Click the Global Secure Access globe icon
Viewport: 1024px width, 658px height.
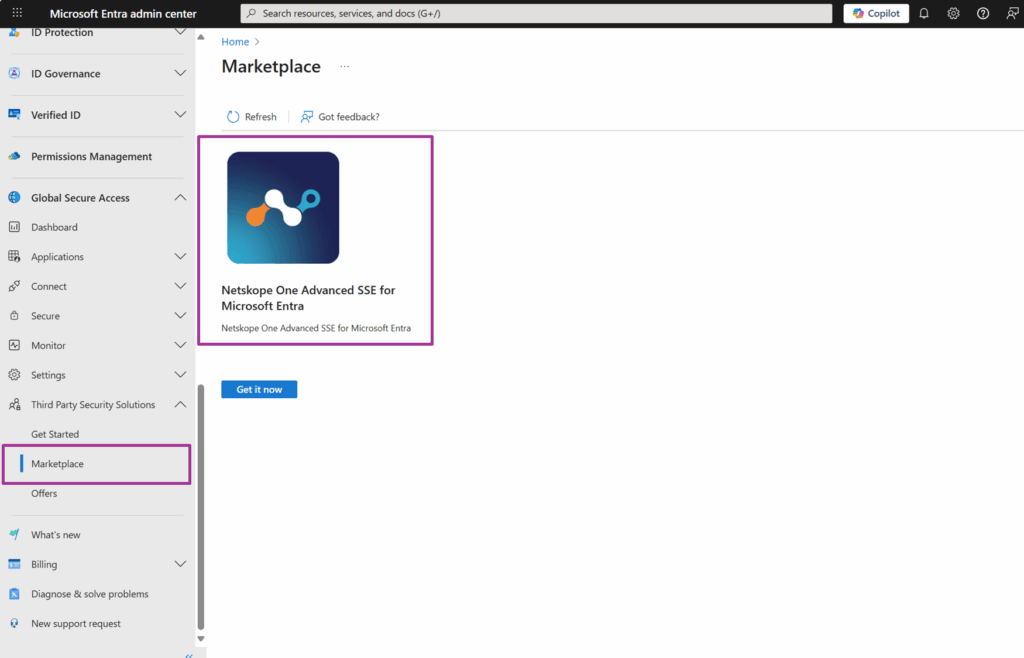click(14, 198)
